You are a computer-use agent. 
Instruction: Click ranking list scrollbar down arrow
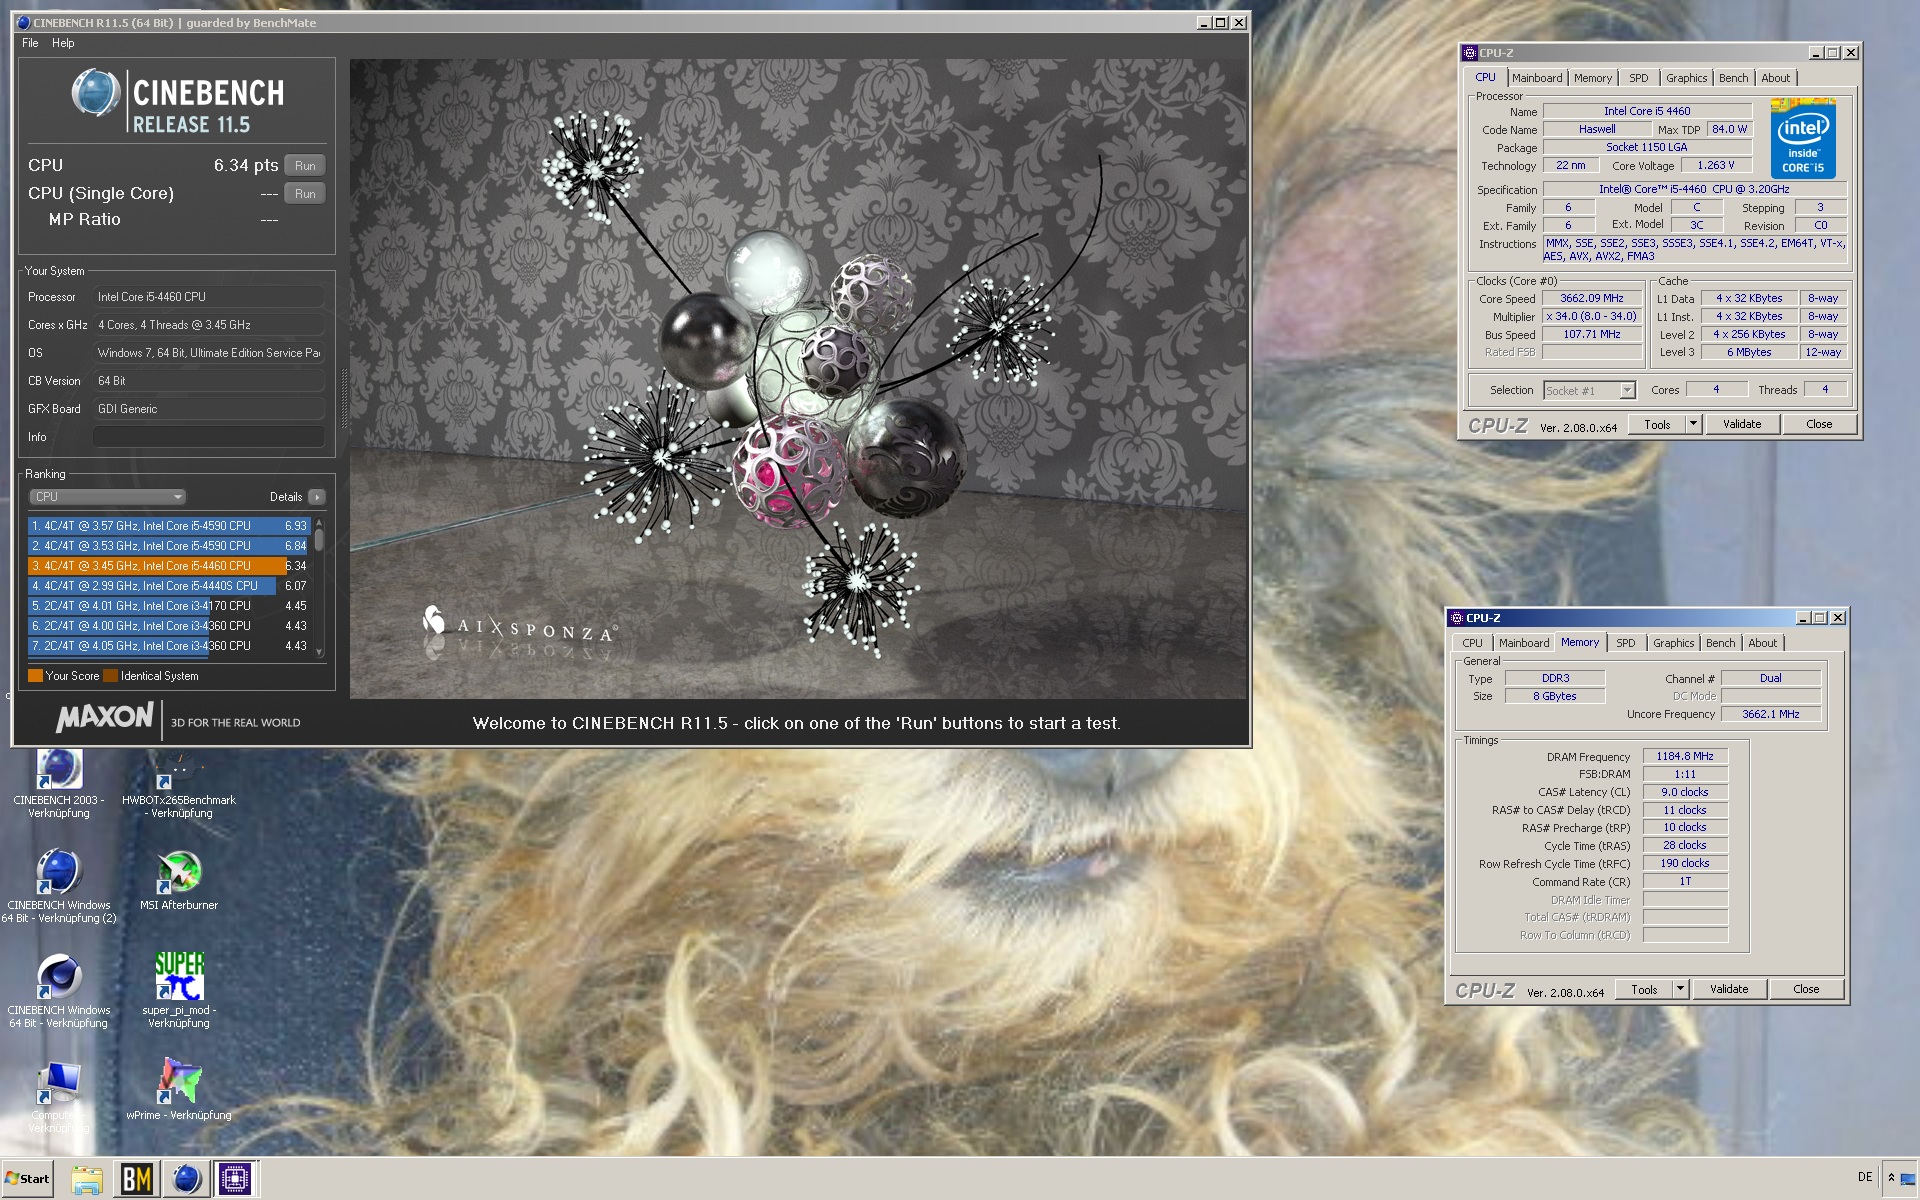coord(319,652)
